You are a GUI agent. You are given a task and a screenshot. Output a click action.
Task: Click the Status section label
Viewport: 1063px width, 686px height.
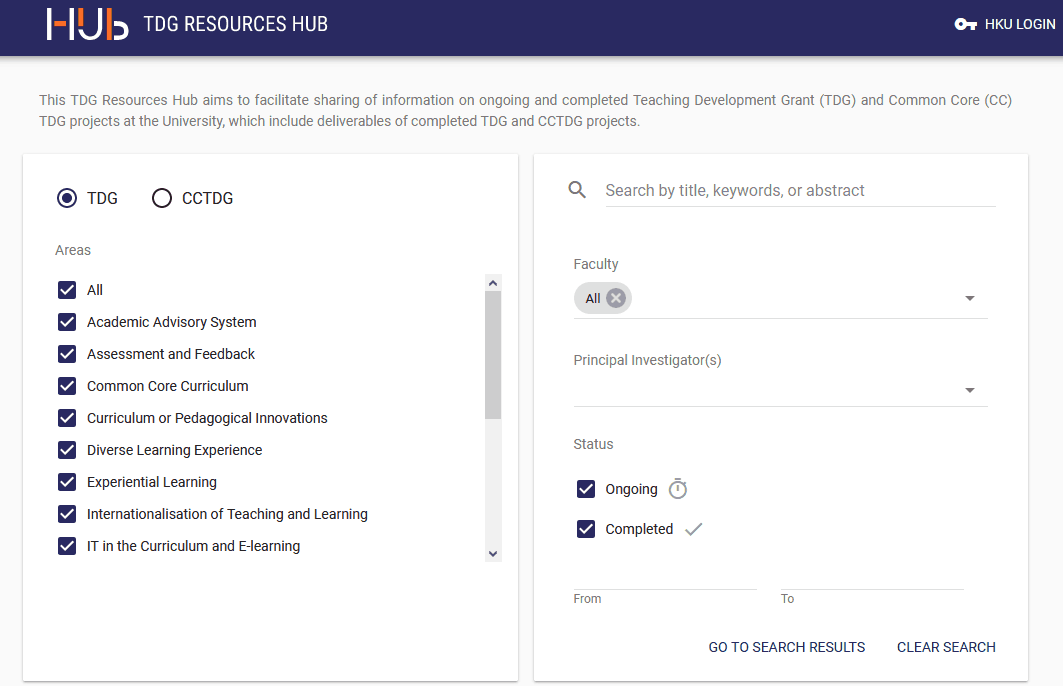[593, 444]
